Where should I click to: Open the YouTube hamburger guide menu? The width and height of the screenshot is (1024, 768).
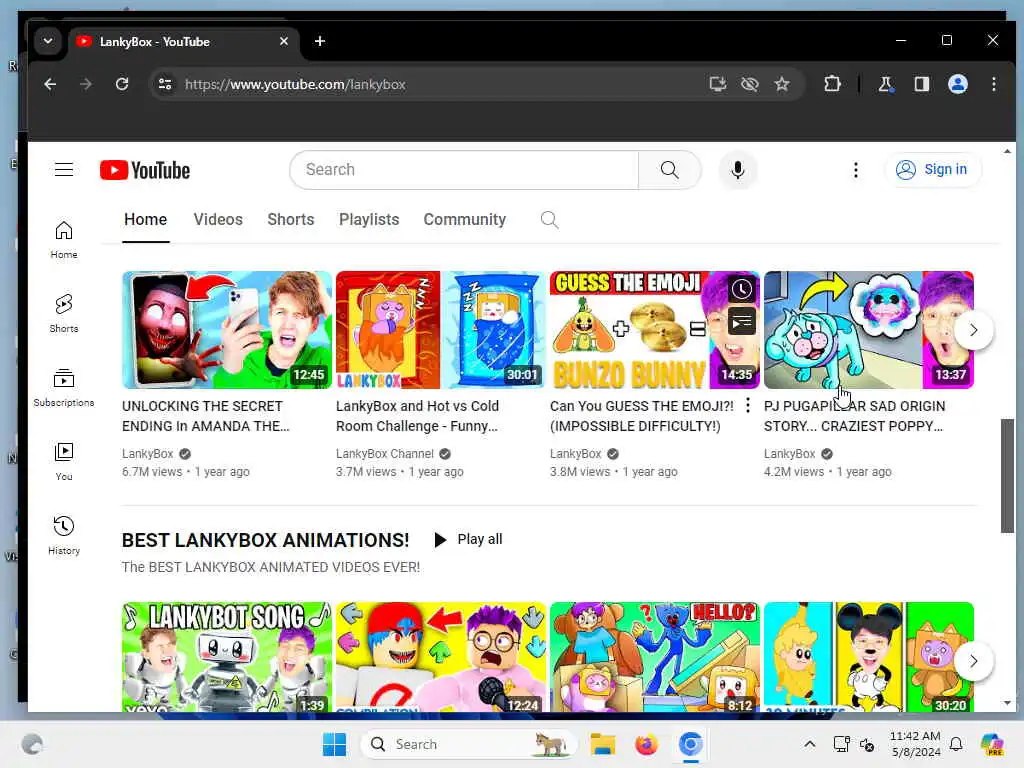(63, 170)
